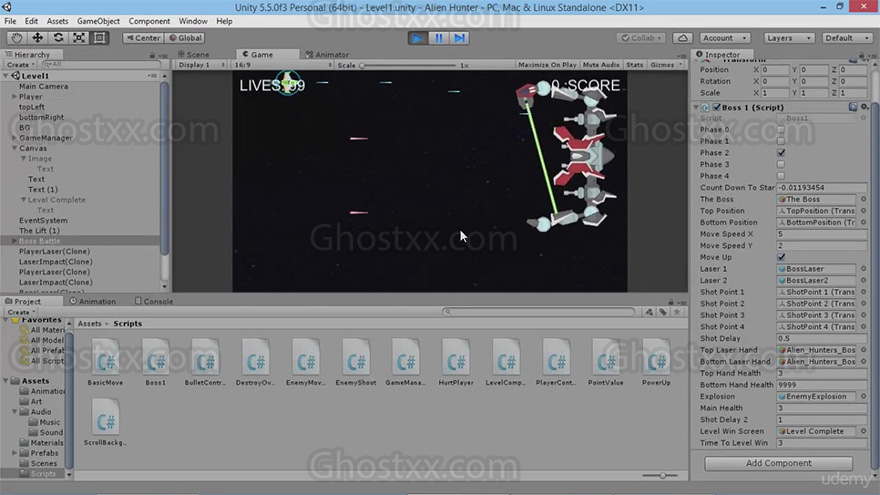Open the Component menu

149,21
